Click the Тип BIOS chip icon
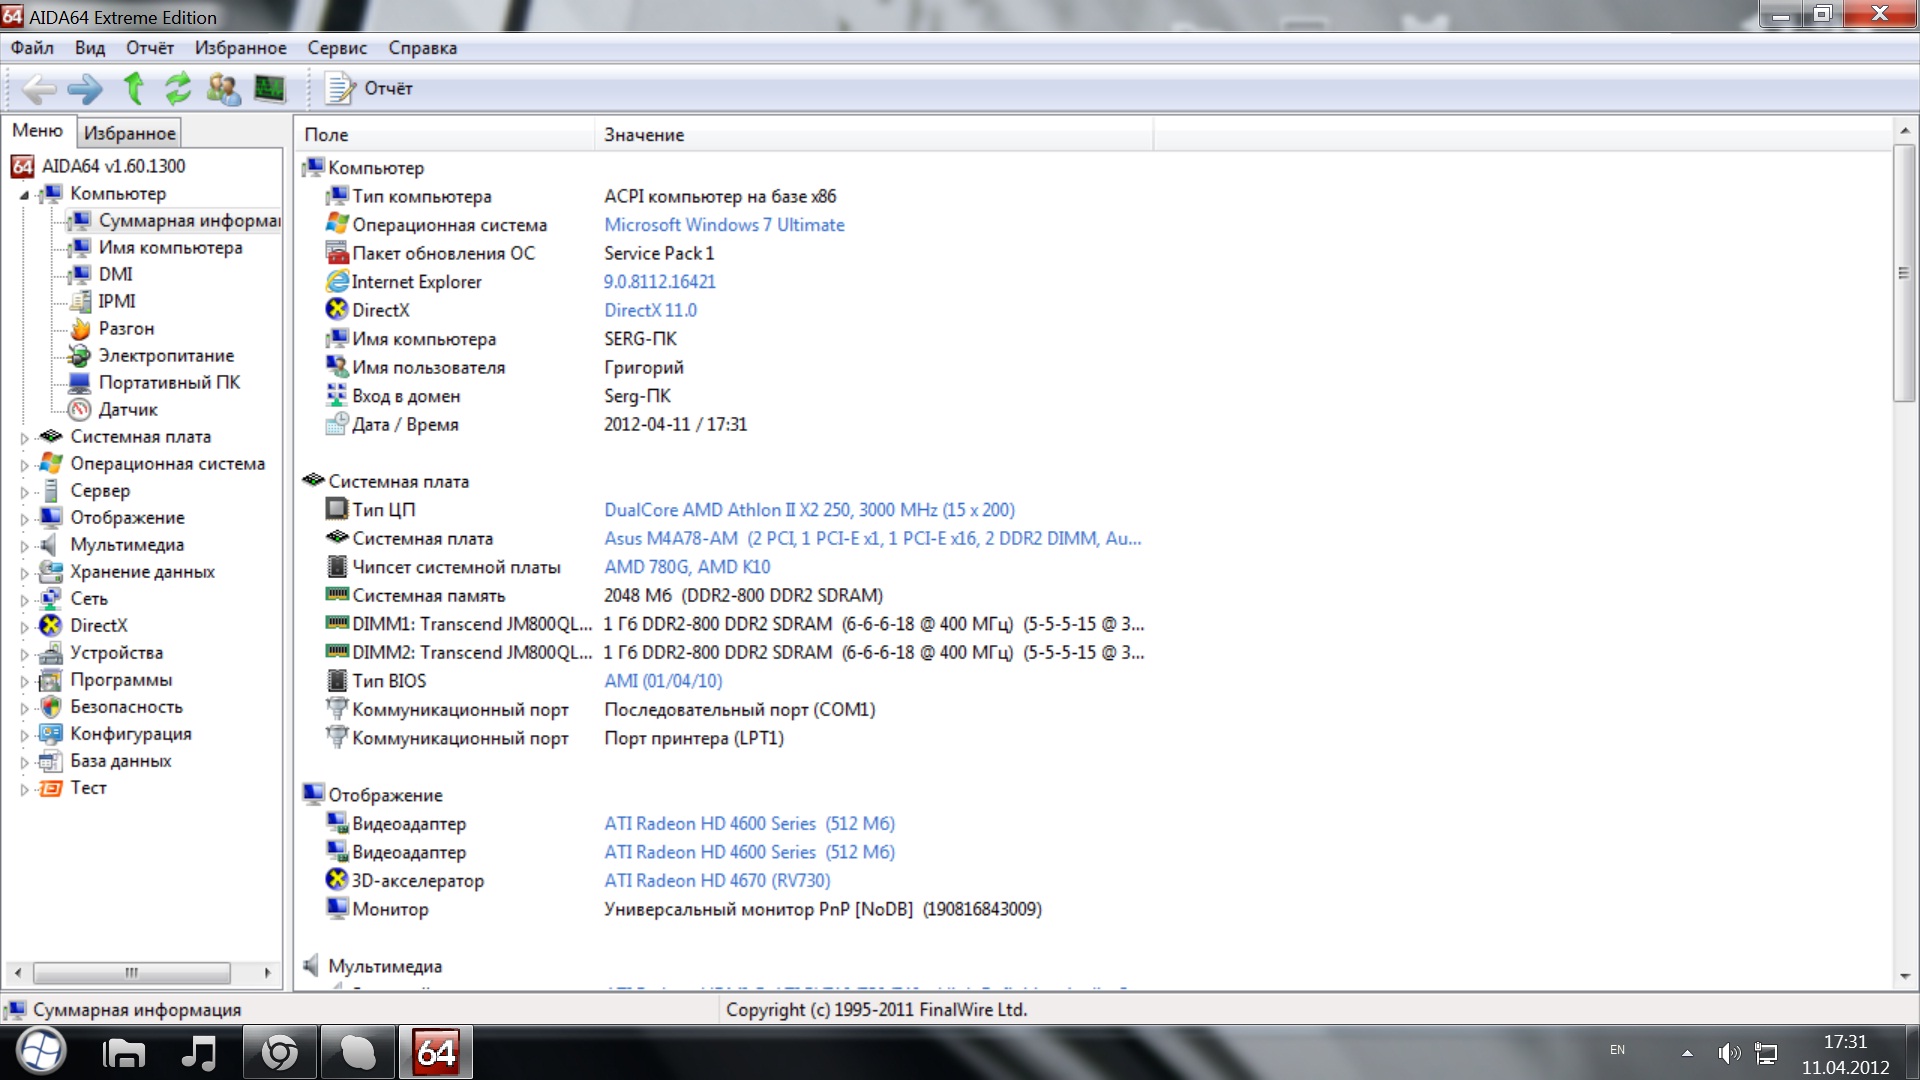 (337, 680)
